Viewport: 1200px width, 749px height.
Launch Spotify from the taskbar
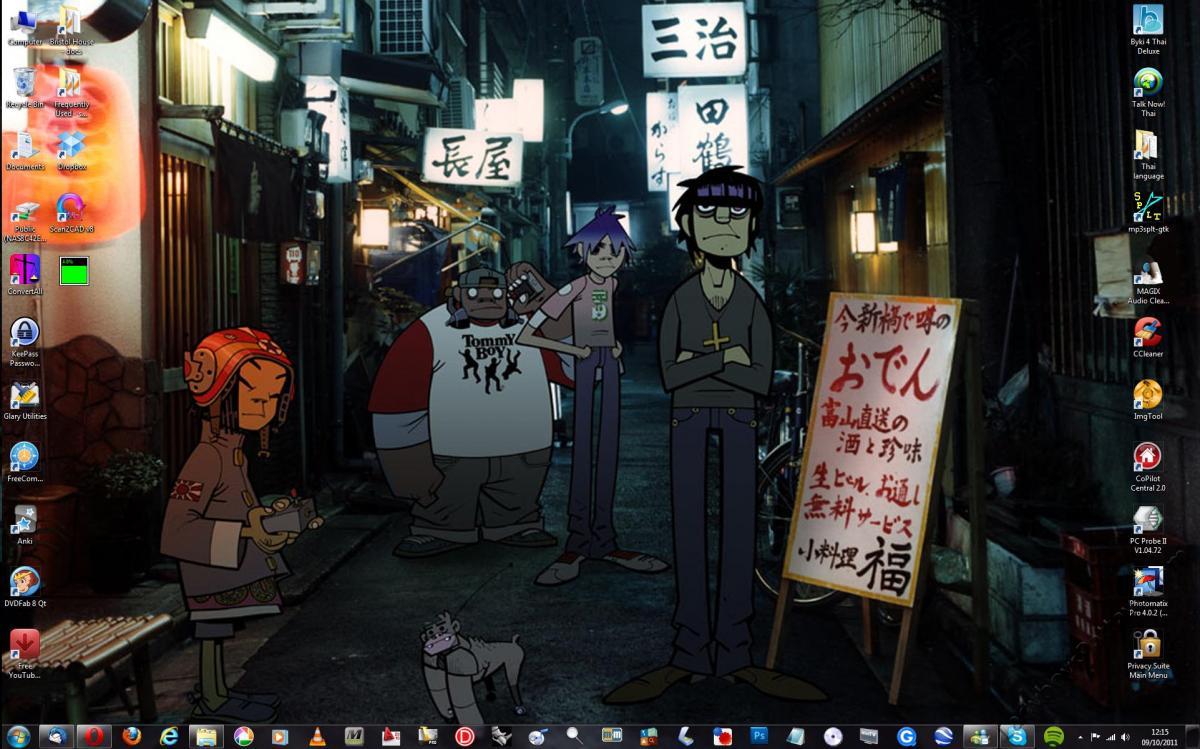point(1053,736)
